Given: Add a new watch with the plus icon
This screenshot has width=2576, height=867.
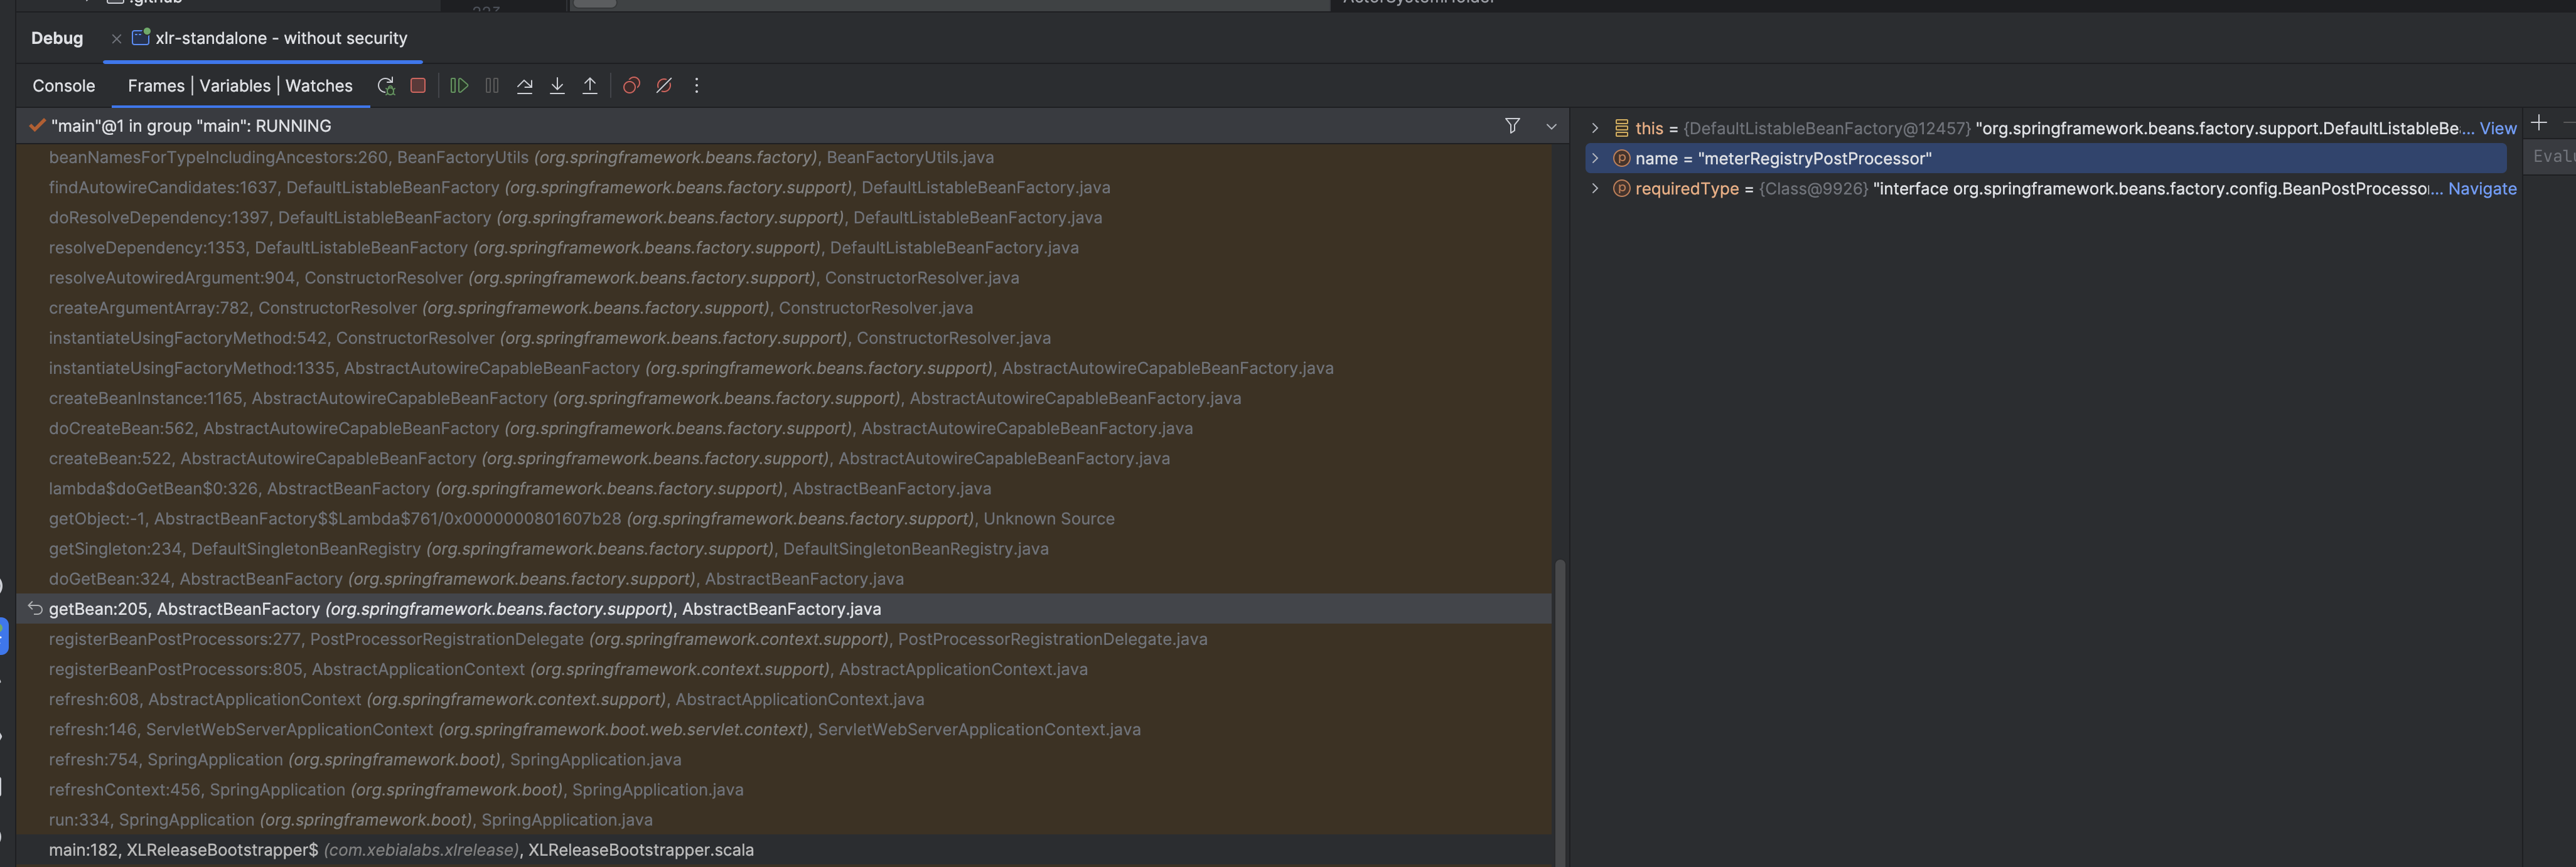Looking at the screenshot, I should tap(2540, 123).
